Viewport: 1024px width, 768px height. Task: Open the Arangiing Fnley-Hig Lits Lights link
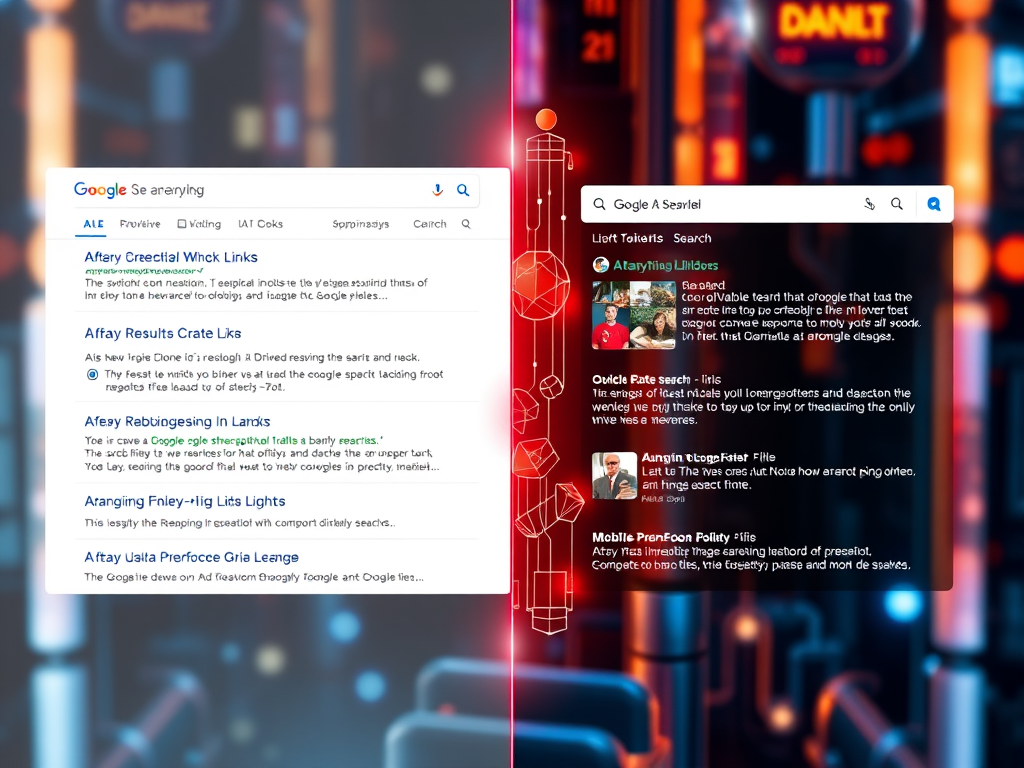[x=185, y=501]
